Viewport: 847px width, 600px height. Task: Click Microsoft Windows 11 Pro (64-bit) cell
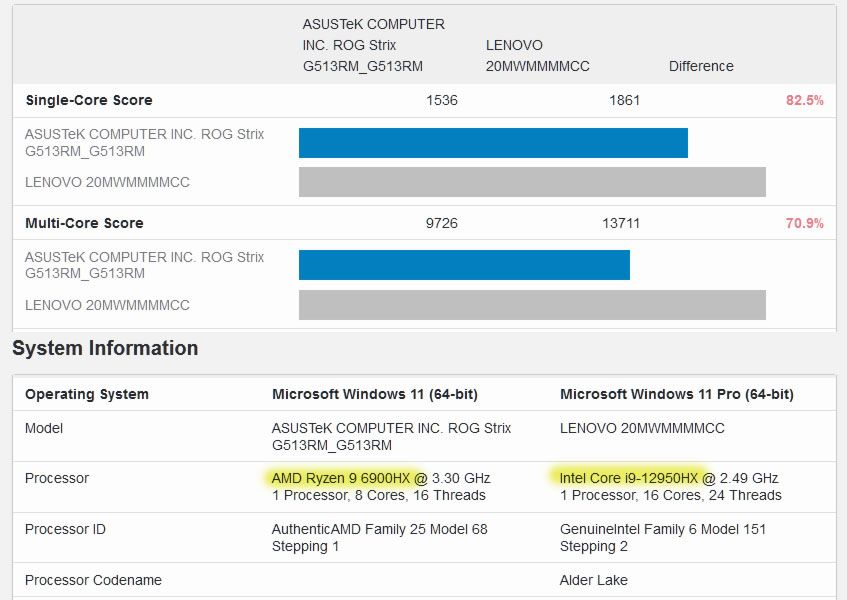(677, 394)
